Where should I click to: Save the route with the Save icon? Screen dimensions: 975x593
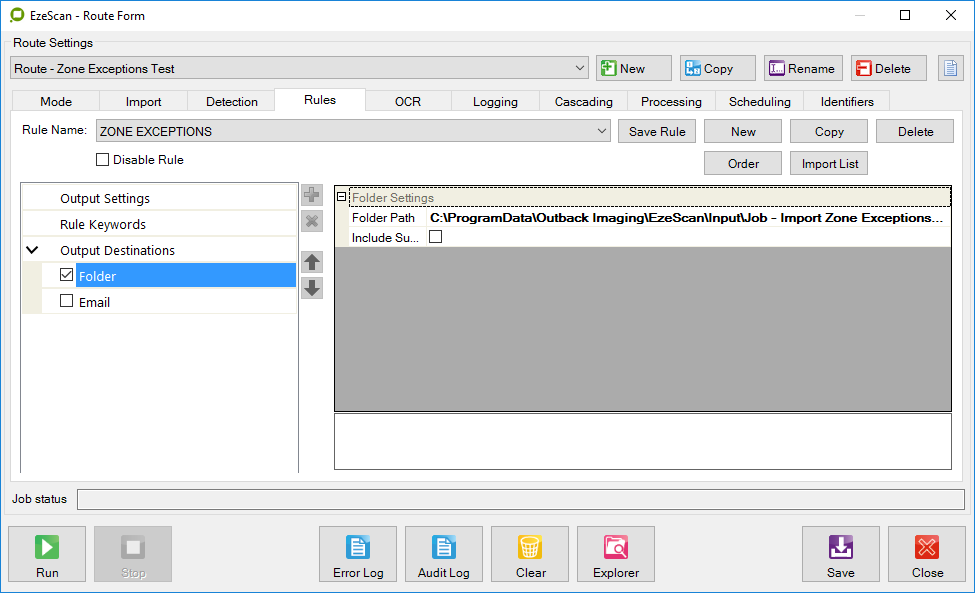(x=840, y=554)
